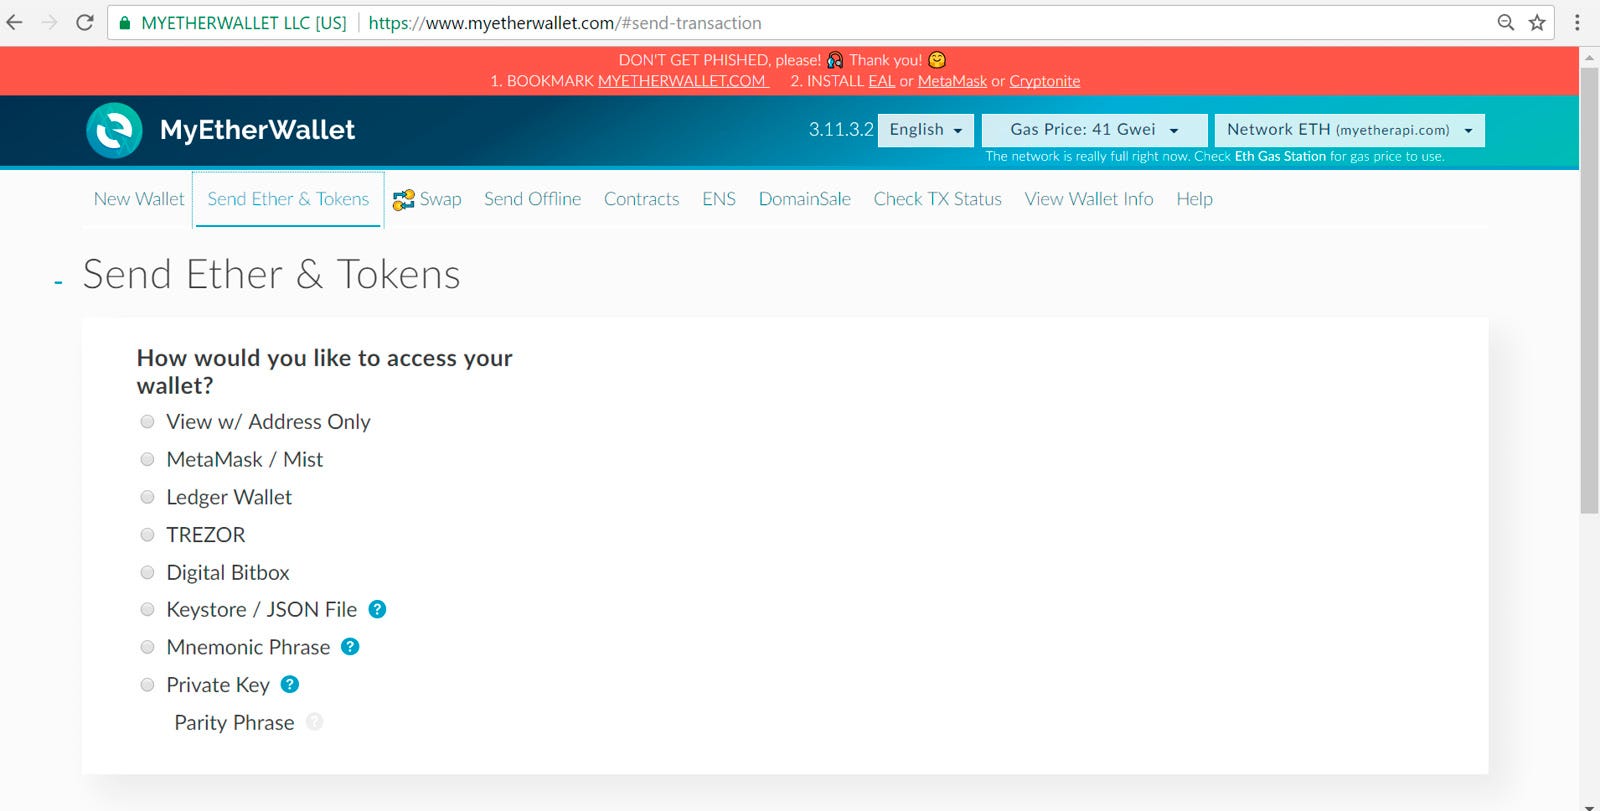Screen dimensions: 1600x811
Task: Open help icon beside Keystore / JSON File
Action: point(377,609)
